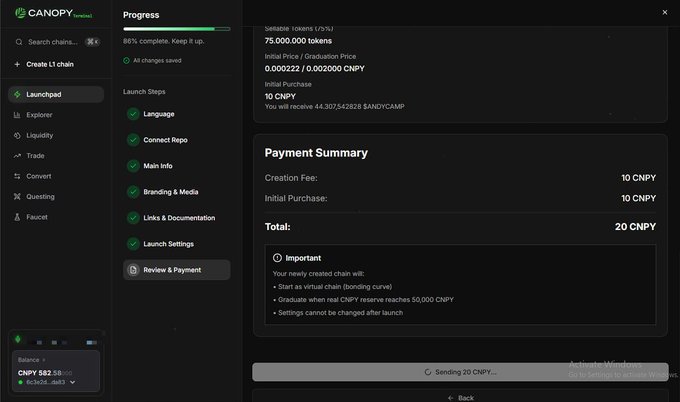Viewport: 680px width, 402px height.
Task: Click the 0.000222 / 0.002000 CNPY price
Action: (314, 69)
